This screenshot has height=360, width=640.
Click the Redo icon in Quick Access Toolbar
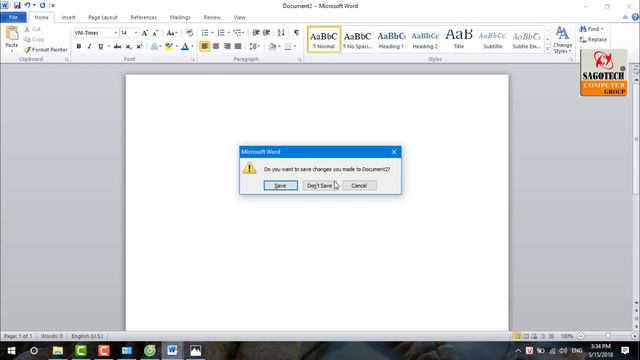(x=42, y=6)
